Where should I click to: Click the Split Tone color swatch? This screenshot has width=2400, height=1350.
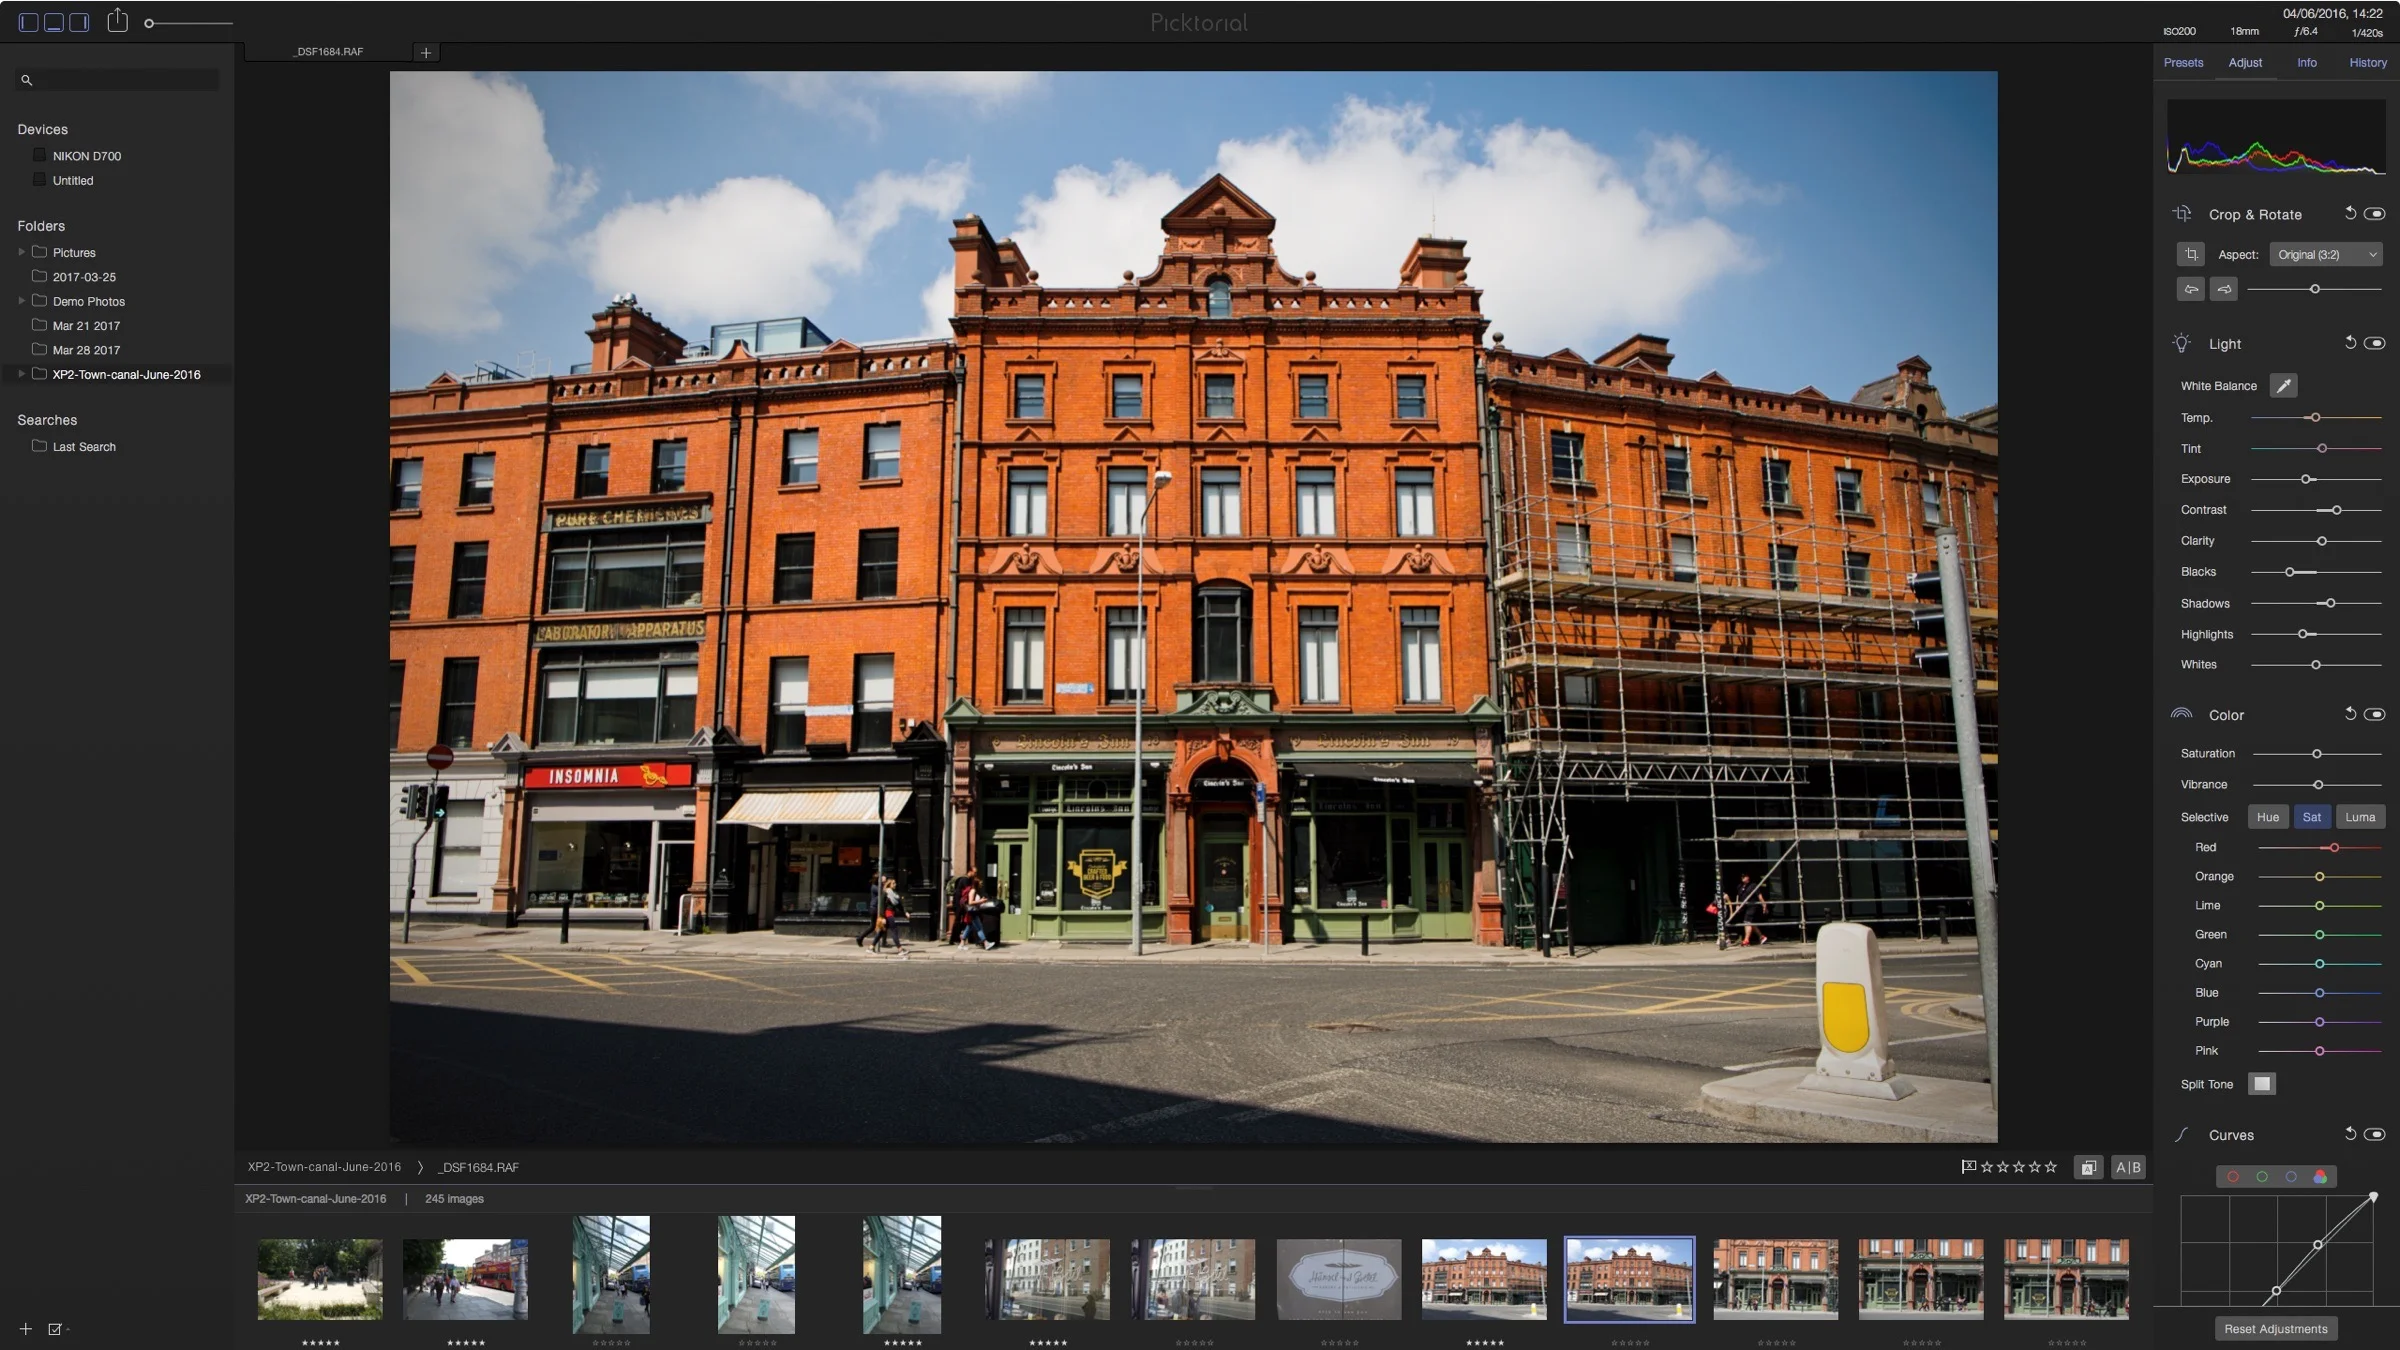pyautogui.click(x=2261, y=1084)
